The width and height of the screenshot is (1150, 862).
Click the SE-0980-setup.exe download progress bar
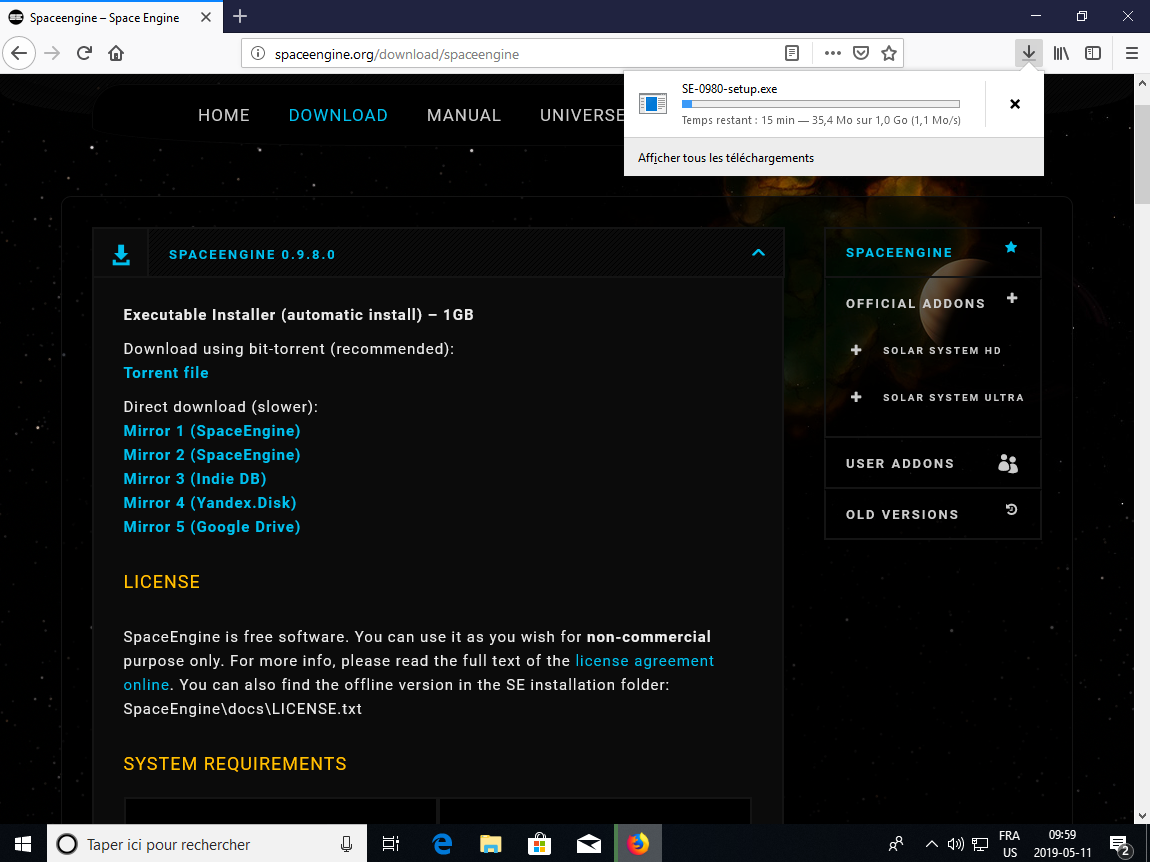tap(821, 104)
